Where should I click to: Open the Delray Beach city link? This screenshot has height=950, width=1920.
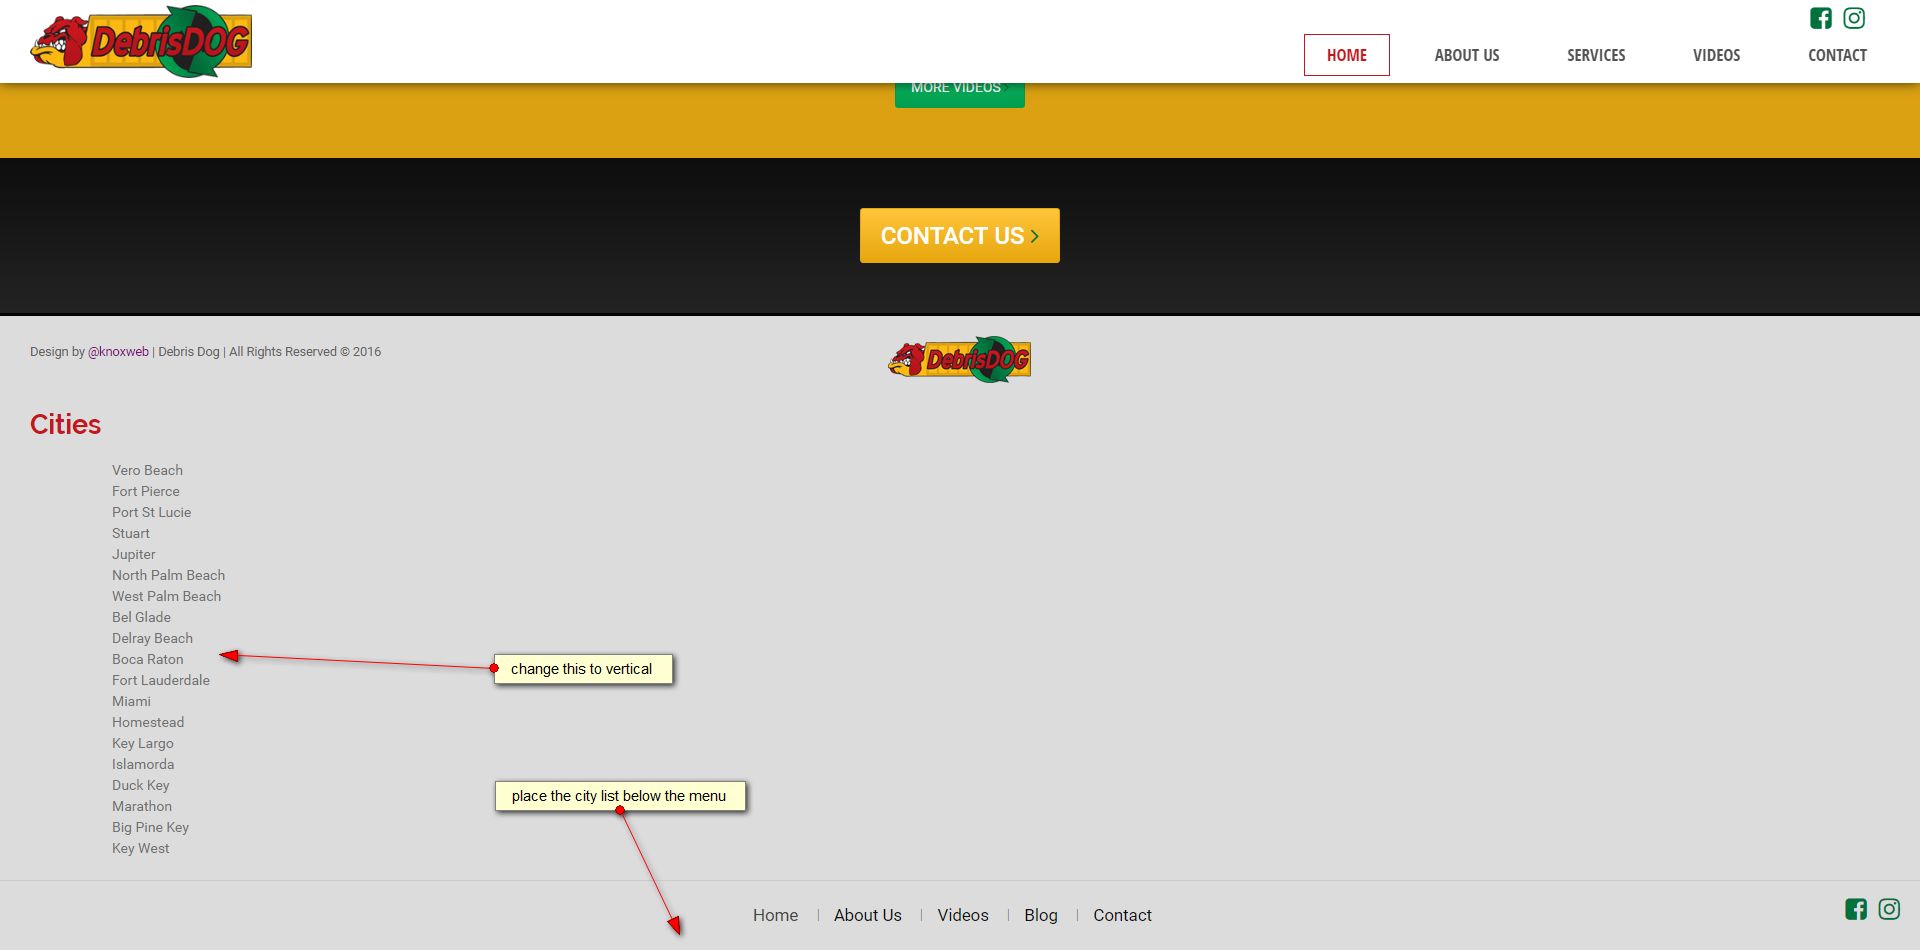coord(153,638)
